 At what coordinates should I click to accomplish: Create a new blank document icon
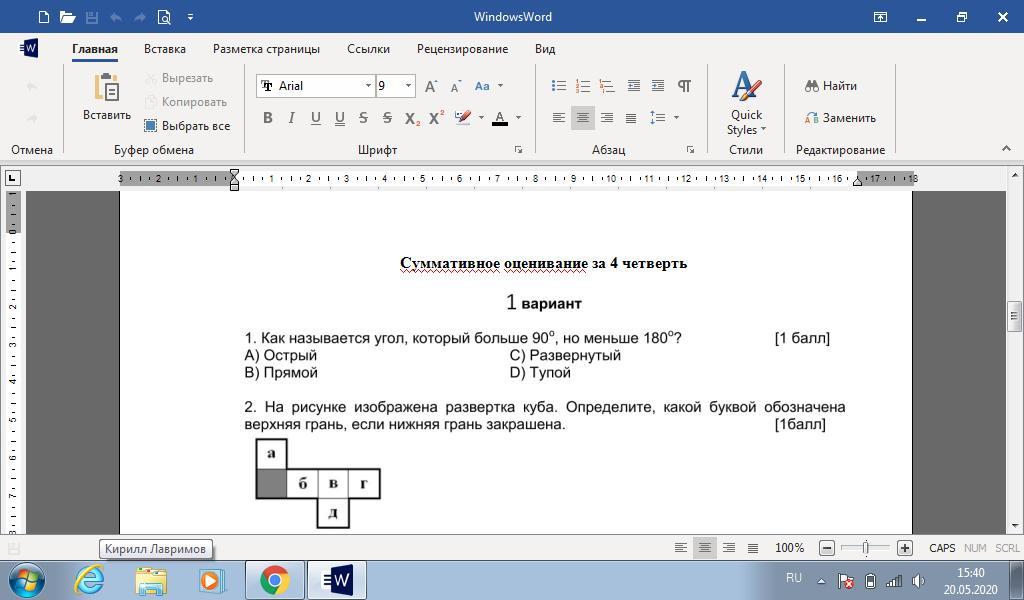(x=44, y=17)
